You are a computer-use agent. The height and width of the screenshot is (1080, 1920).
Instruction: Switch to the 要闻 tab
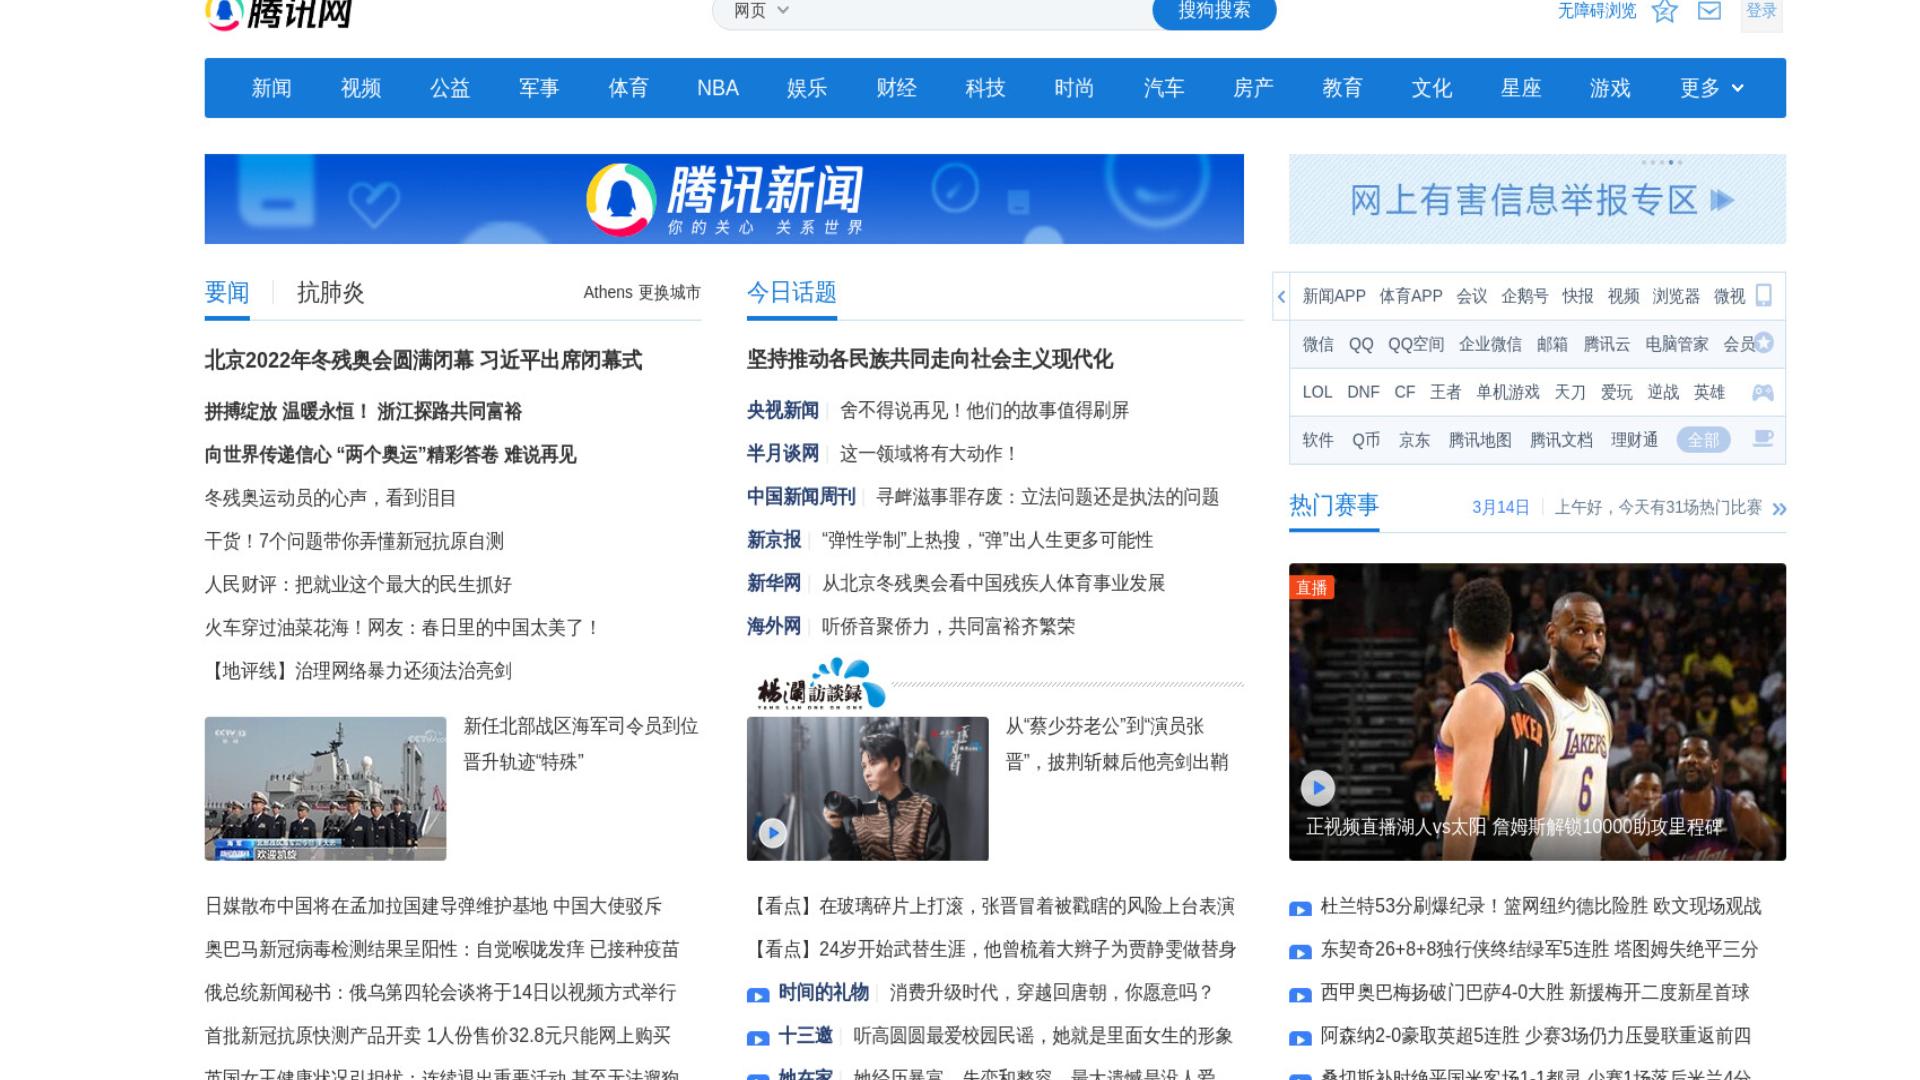click(x=227, y=292)
